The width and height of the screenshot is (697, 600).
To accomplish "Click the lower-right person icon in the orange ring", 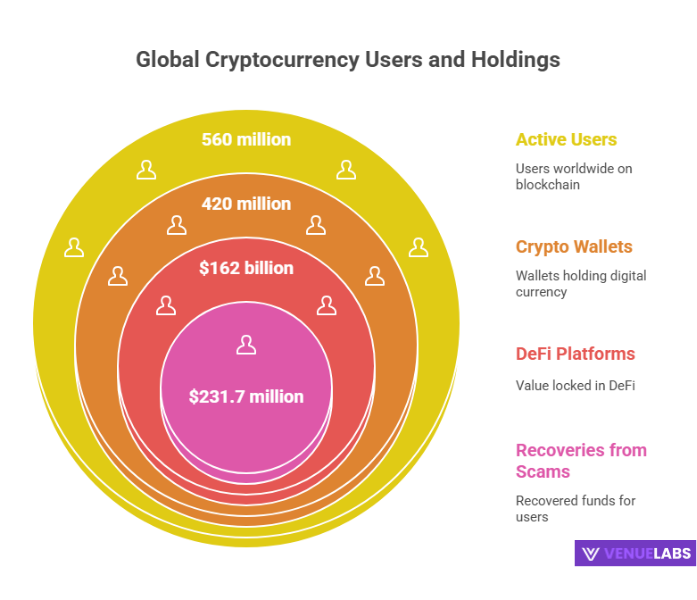I will (x=375, y=276).
